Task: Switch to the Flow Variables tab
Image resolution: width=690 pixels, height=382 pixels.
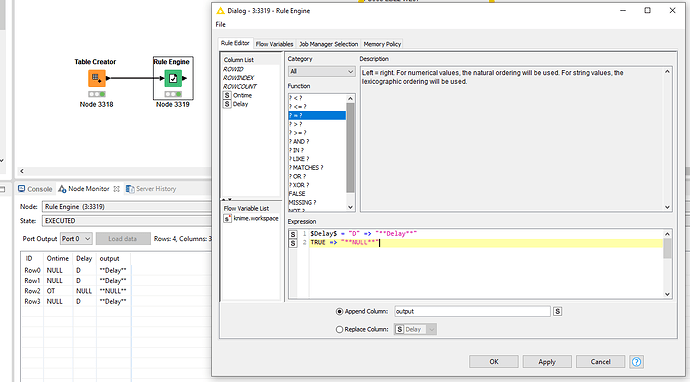Action: [274, 44]
